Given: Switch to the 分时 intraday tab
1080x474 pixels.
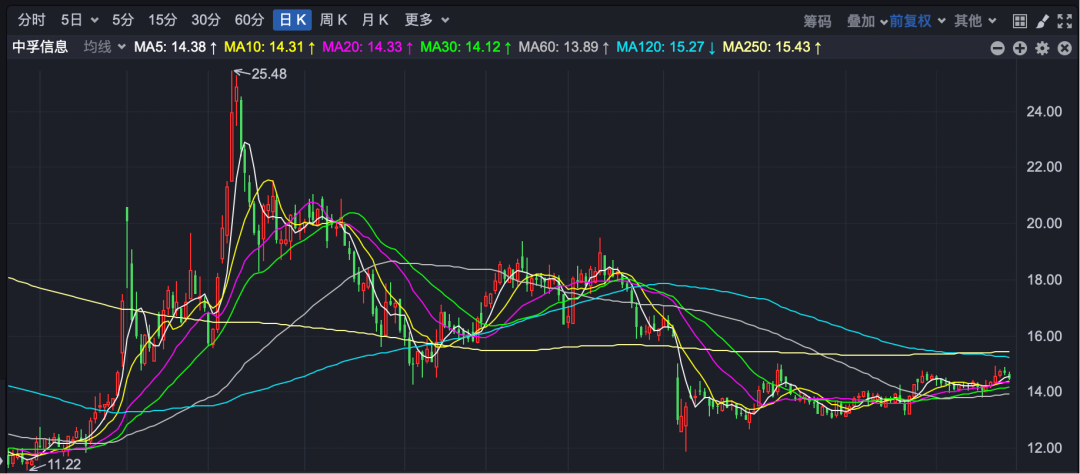Looking at the screenshot, I should coord(32,20).
